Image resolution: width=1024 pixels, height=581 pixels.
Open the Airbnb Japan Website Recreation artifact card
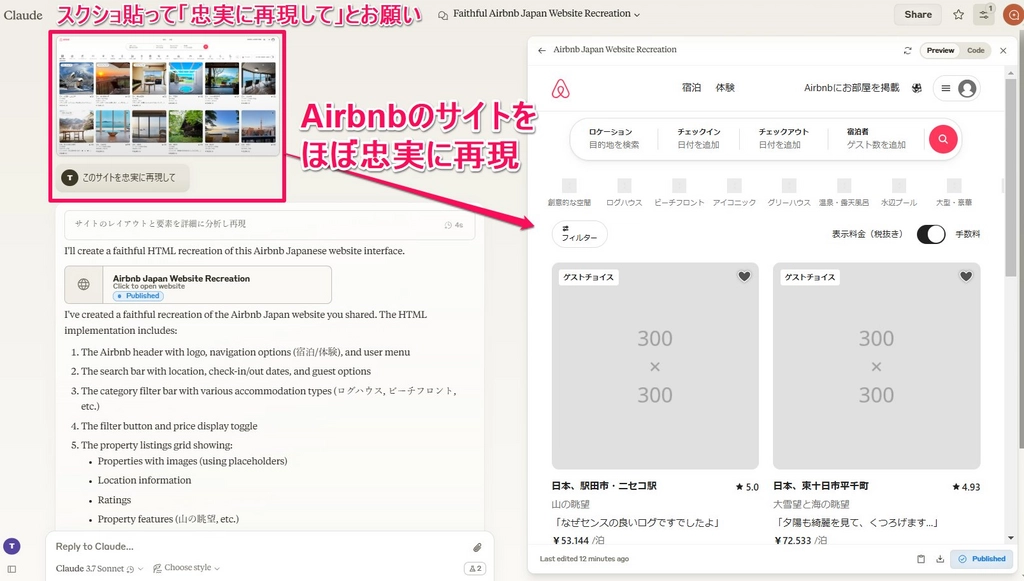[x=198, y=285]
